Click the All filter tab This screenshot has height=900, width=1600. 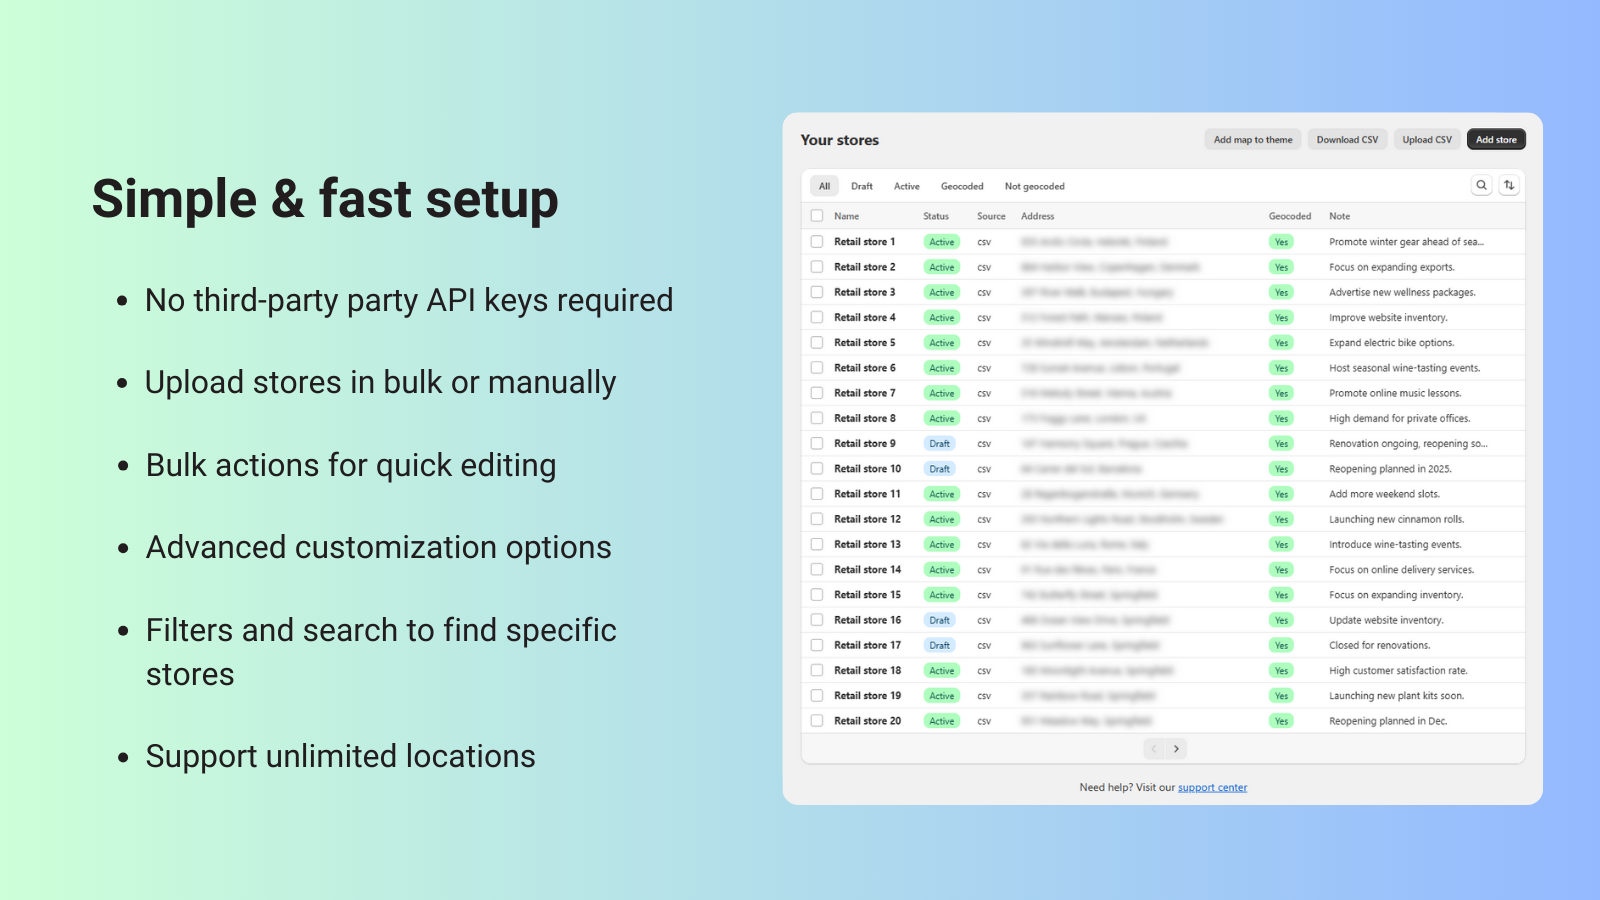[823, 186]
